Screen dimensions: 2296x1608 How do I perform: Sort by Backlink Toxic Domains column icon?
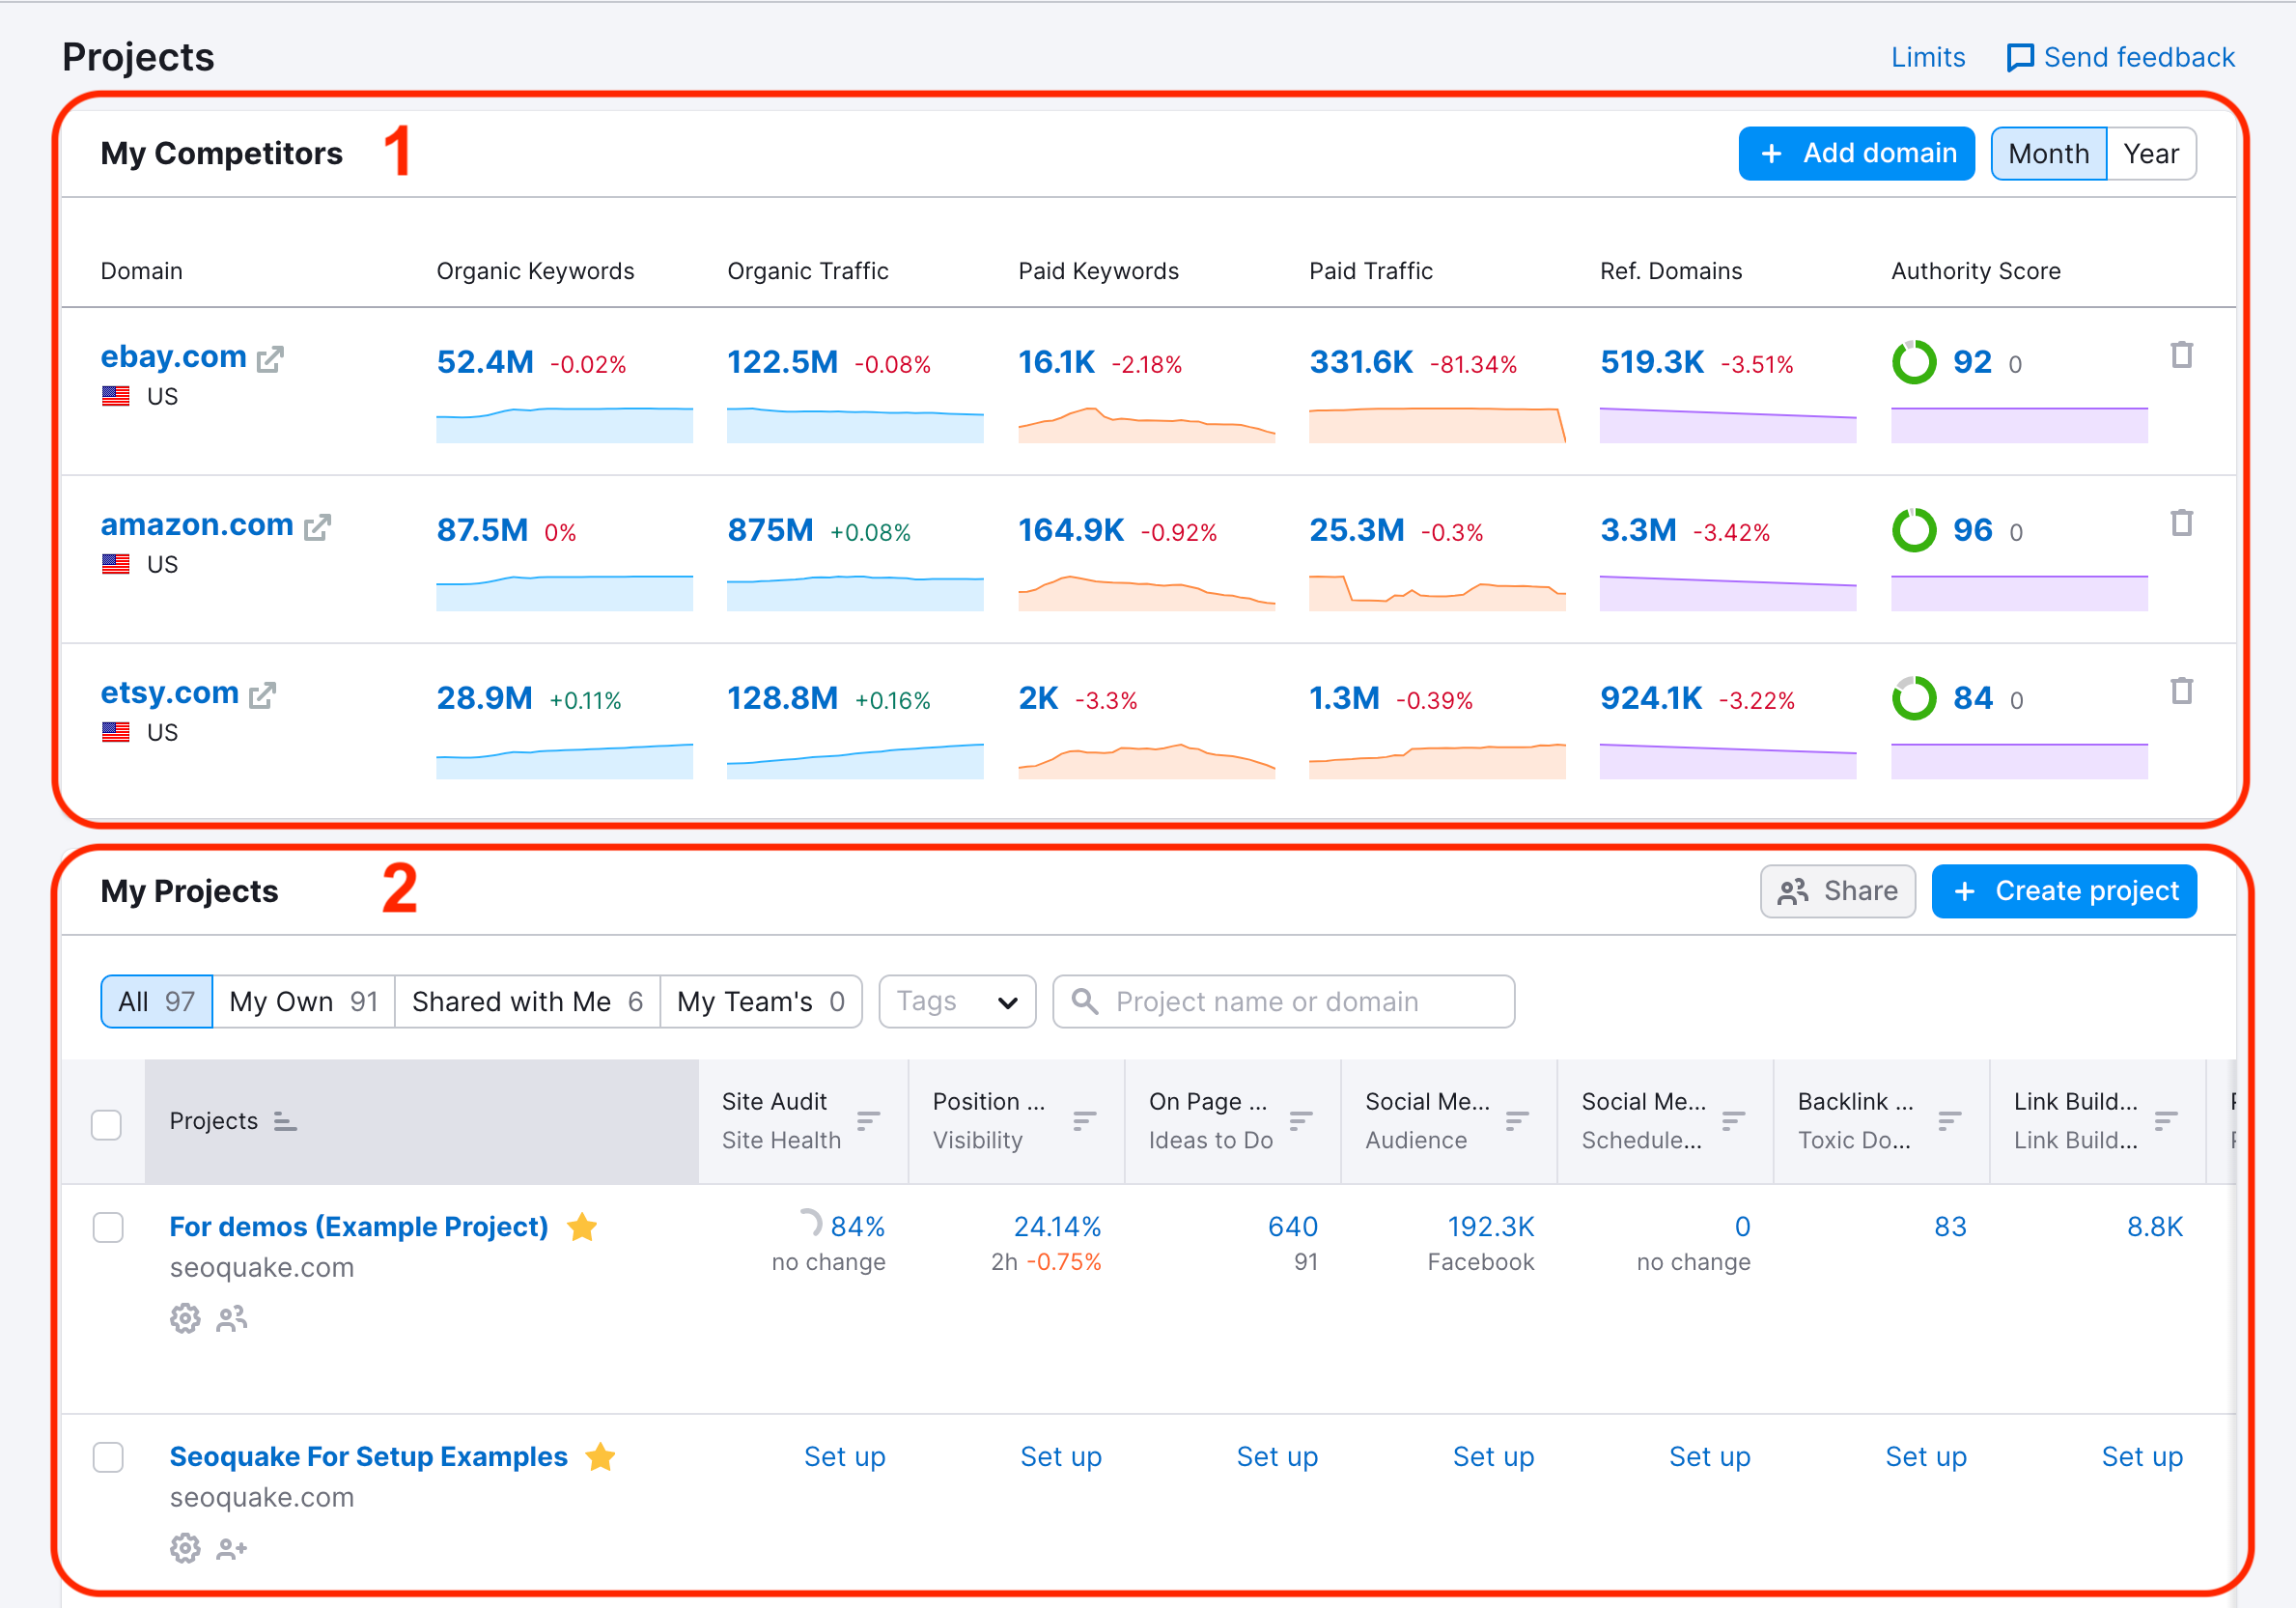pos(1949,1120)
